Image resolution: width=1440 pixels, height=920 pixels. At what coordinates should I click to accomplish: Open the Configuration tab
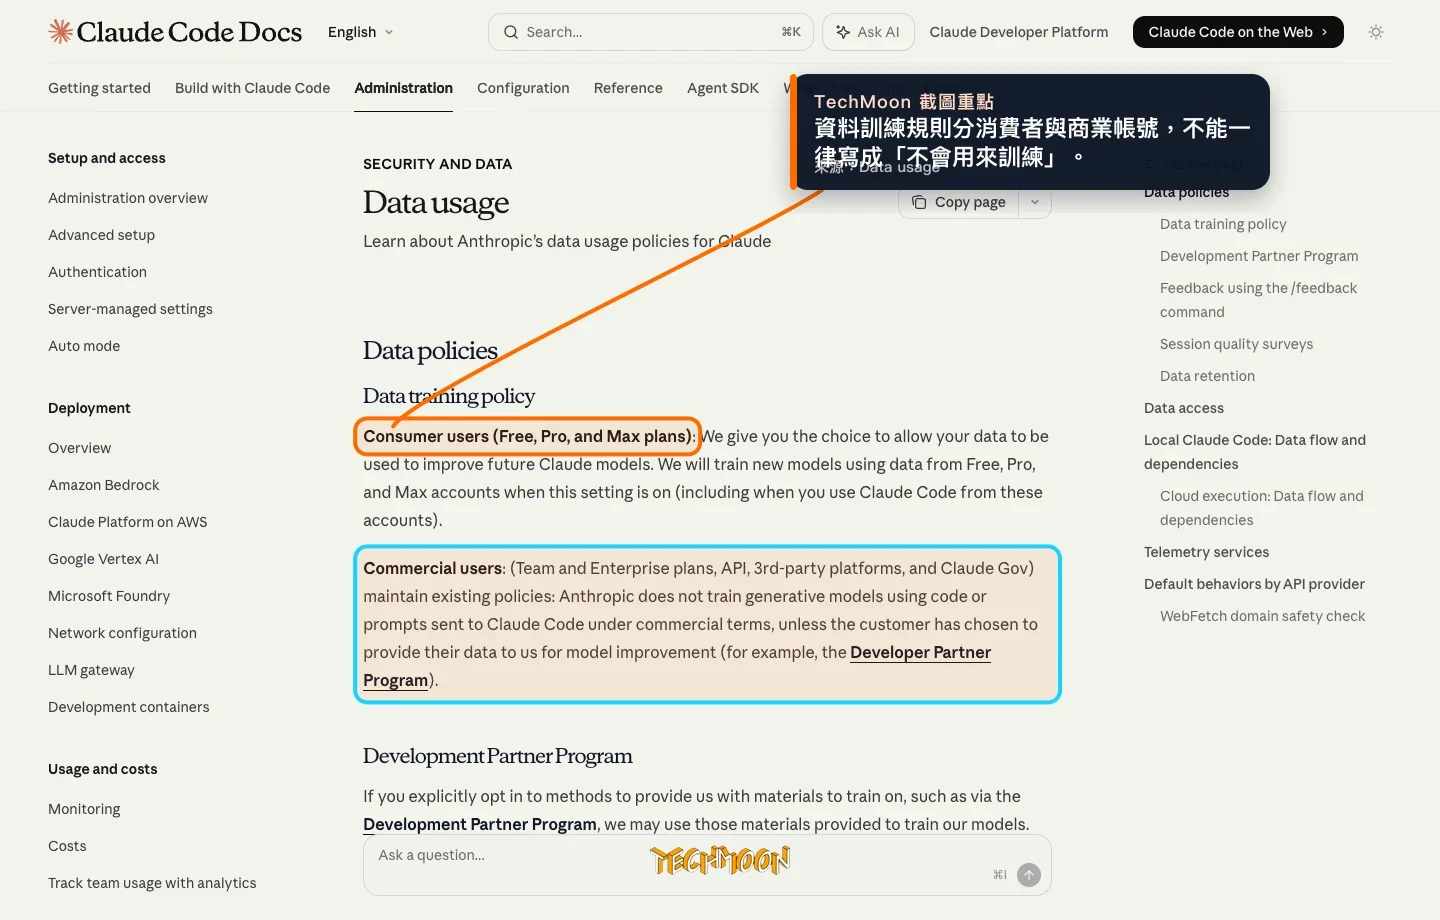[523, 88]
